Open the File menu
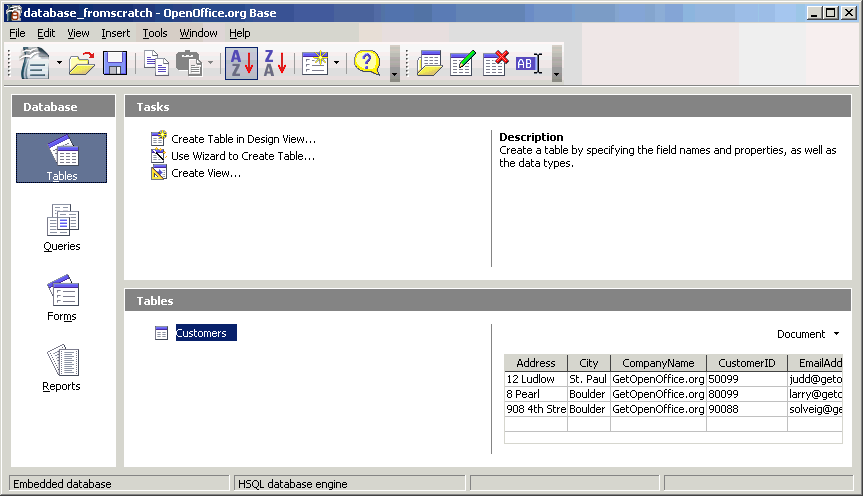The height and width of the screenshot is (496, 863). pyautogui.click(x=17, y=33)
